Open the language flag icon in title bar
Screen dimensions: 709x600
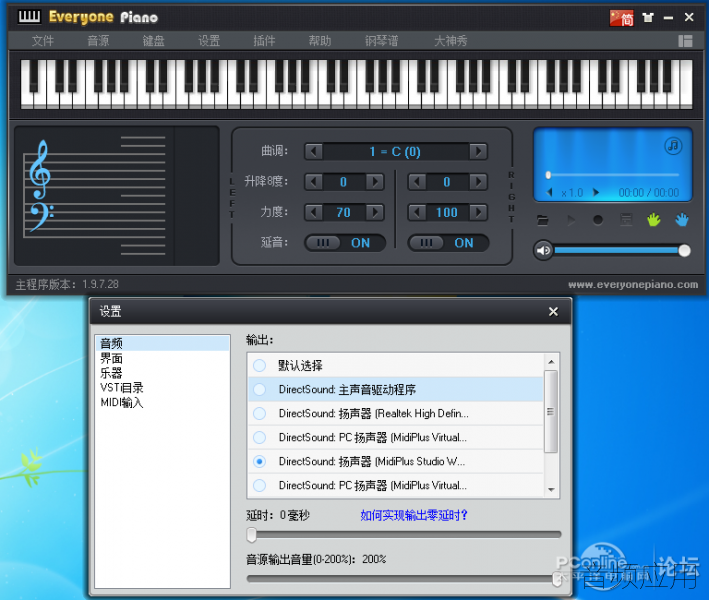point(621,18)
